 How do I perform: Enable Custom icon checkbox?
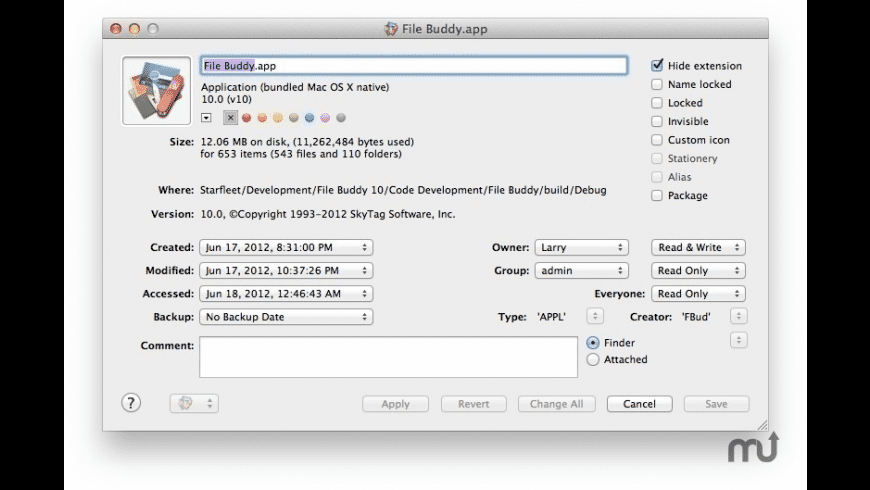click(657, 140)
